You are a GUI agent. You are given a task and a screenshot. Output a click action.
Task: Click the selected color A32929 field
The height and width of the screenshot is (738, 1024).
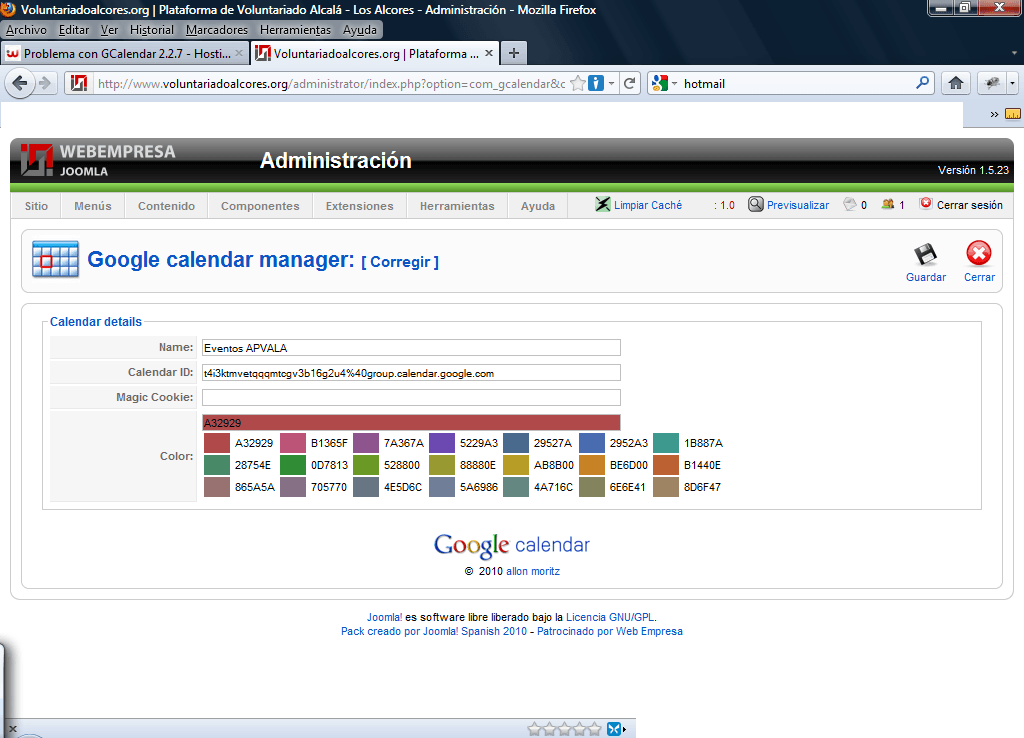411,423
